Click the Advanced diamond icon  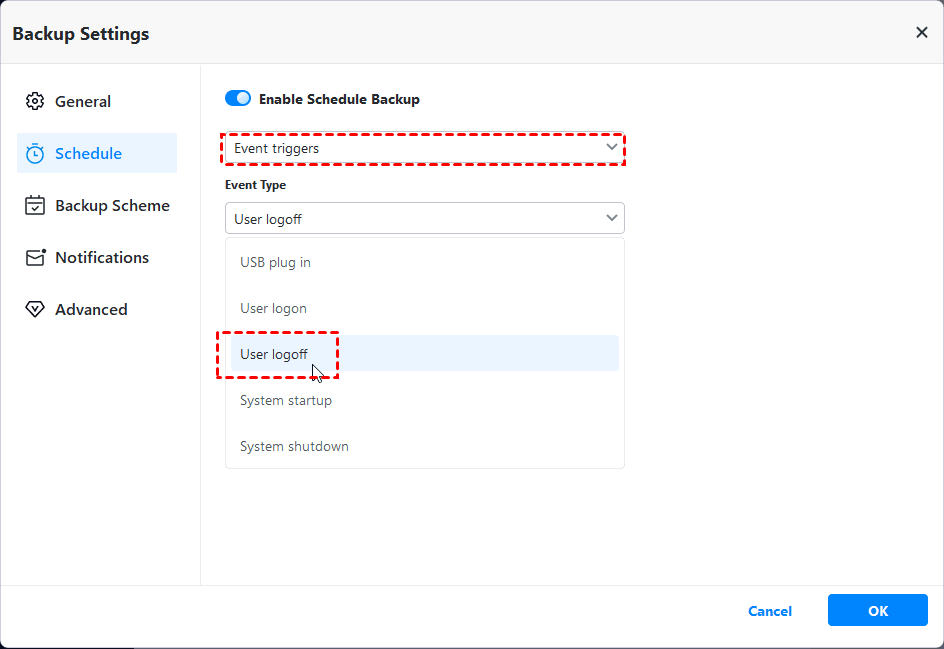point(35,310)
